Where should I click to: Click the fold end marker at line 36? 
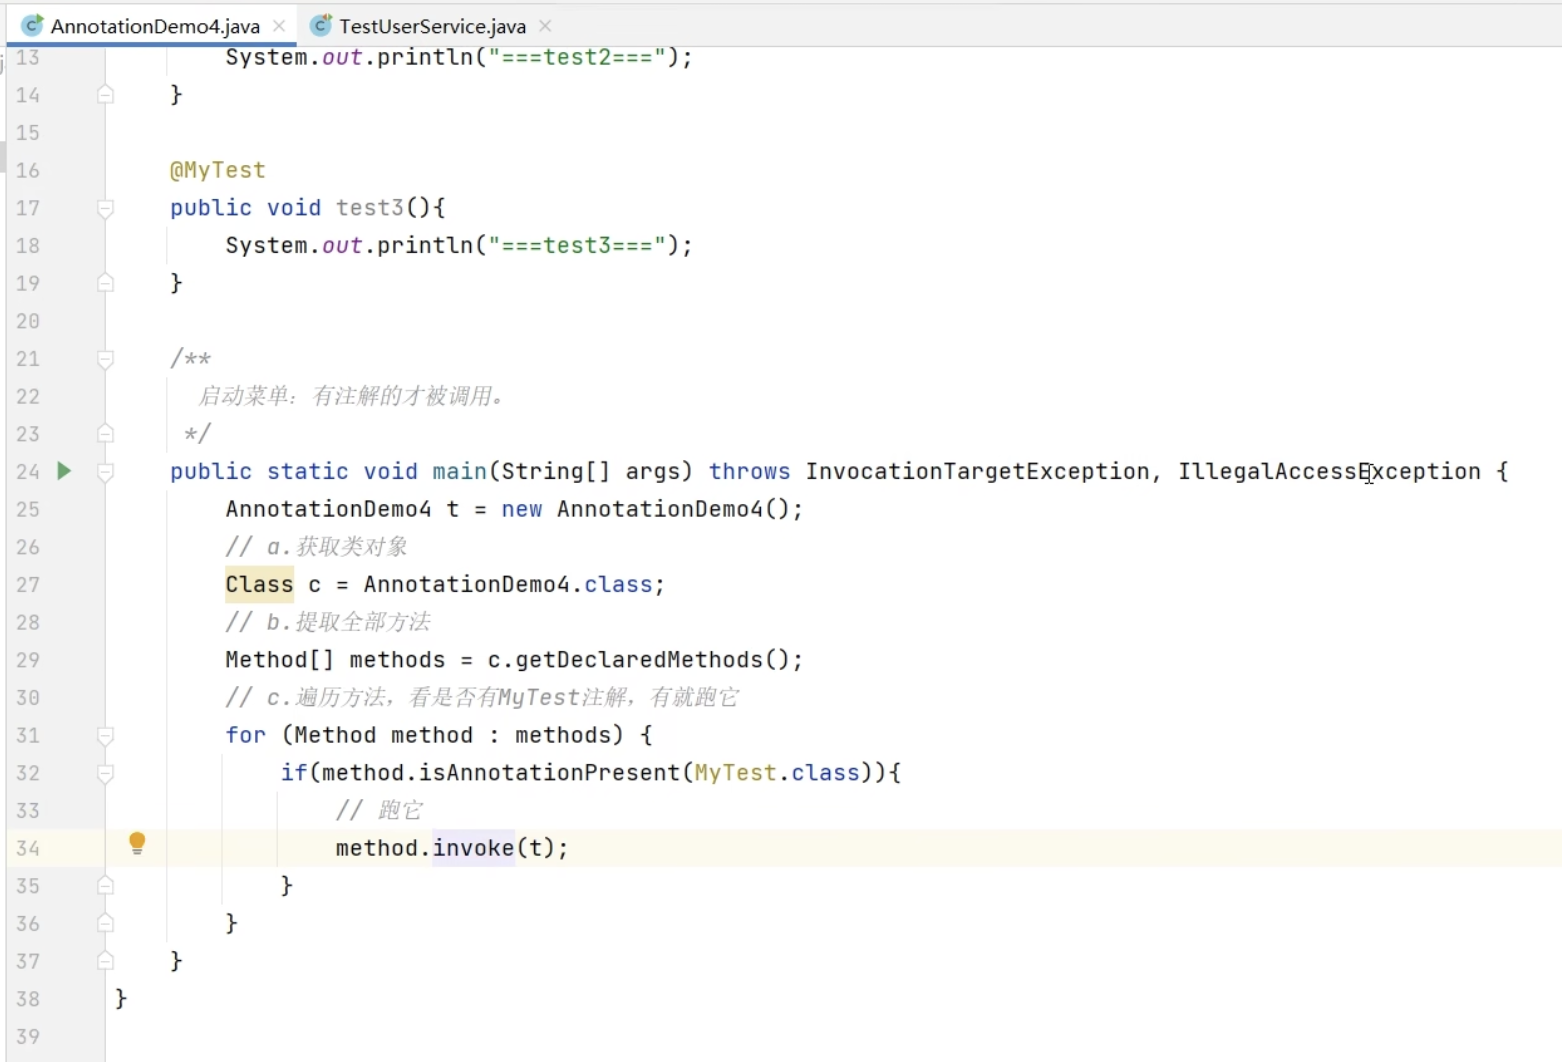pos(105,923)
